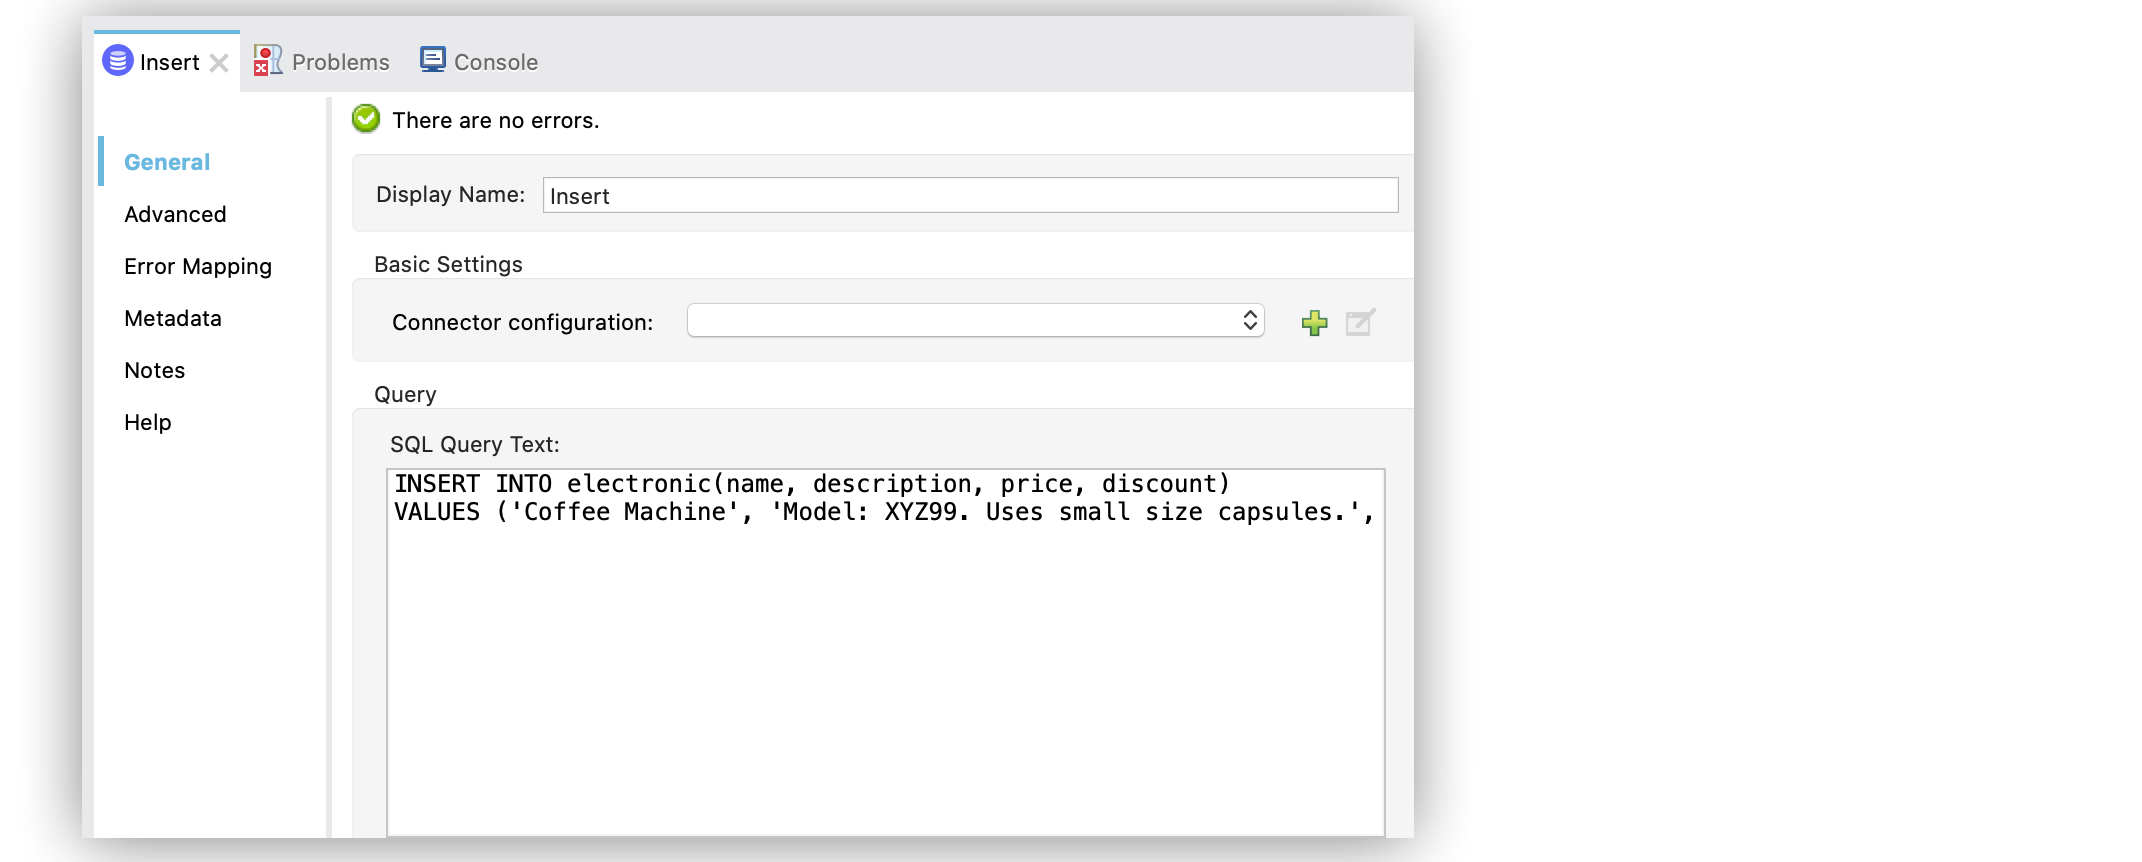Show the Metadata section

click(173, 318)
